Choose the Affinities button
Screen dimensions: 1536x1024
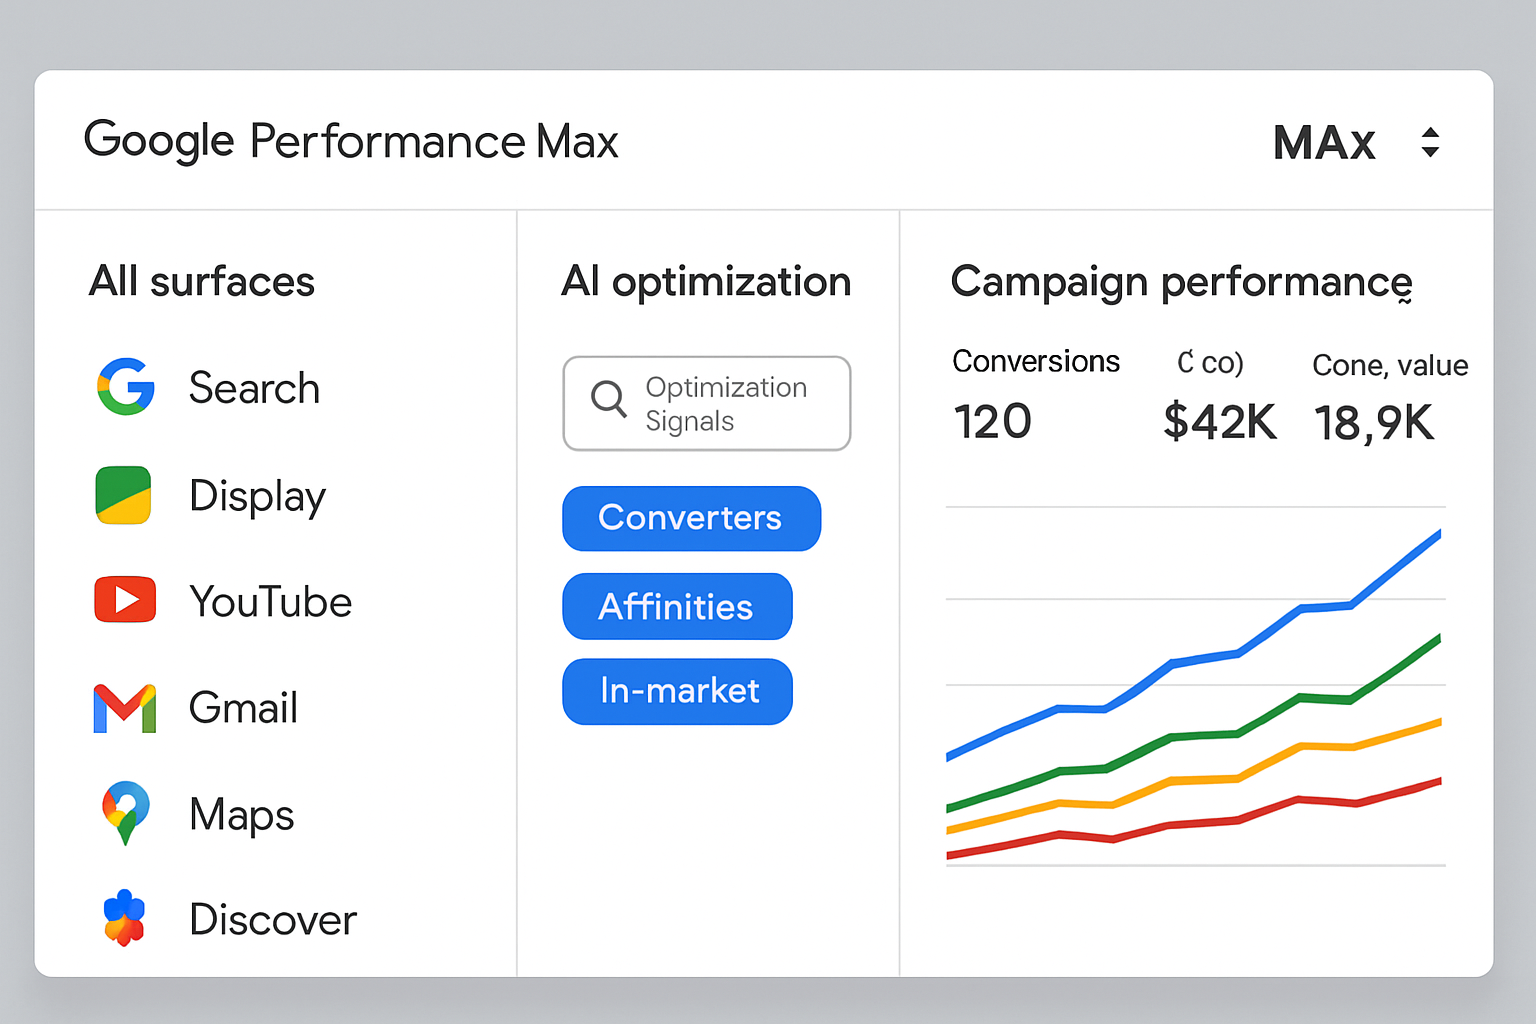click(x=677, y=606)
